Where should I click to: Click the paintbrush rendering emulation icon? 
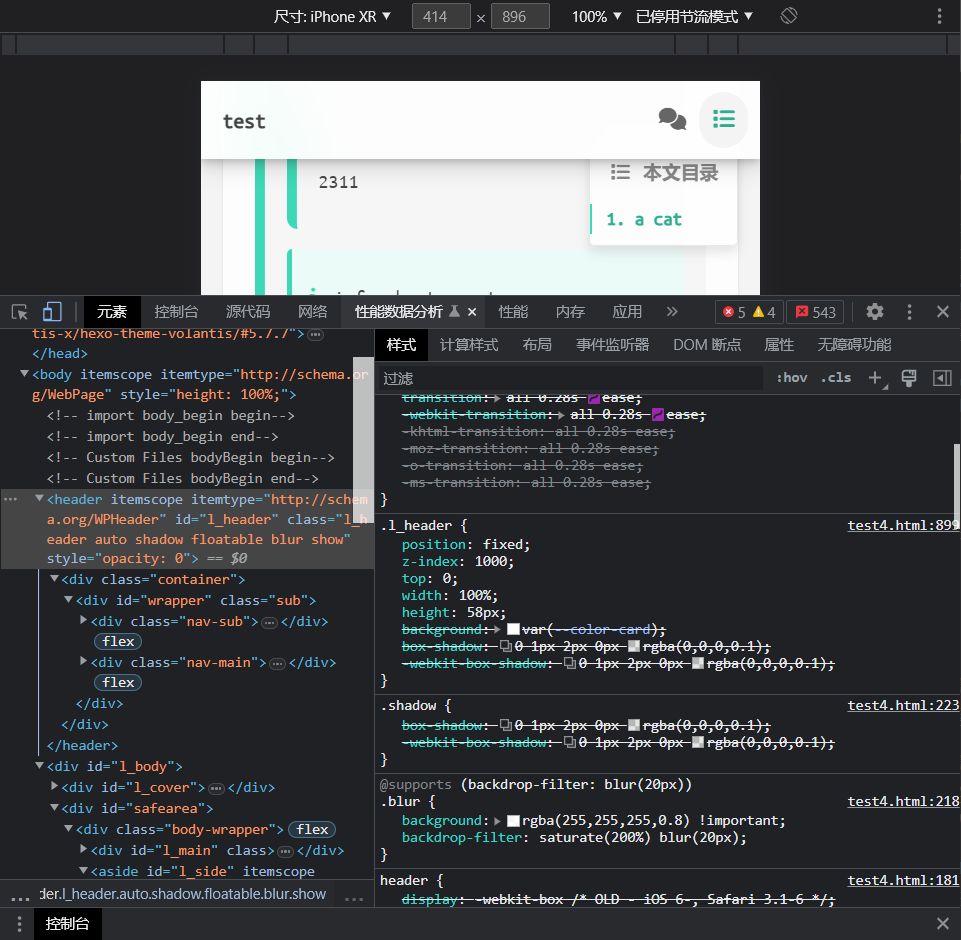[909, 378]
